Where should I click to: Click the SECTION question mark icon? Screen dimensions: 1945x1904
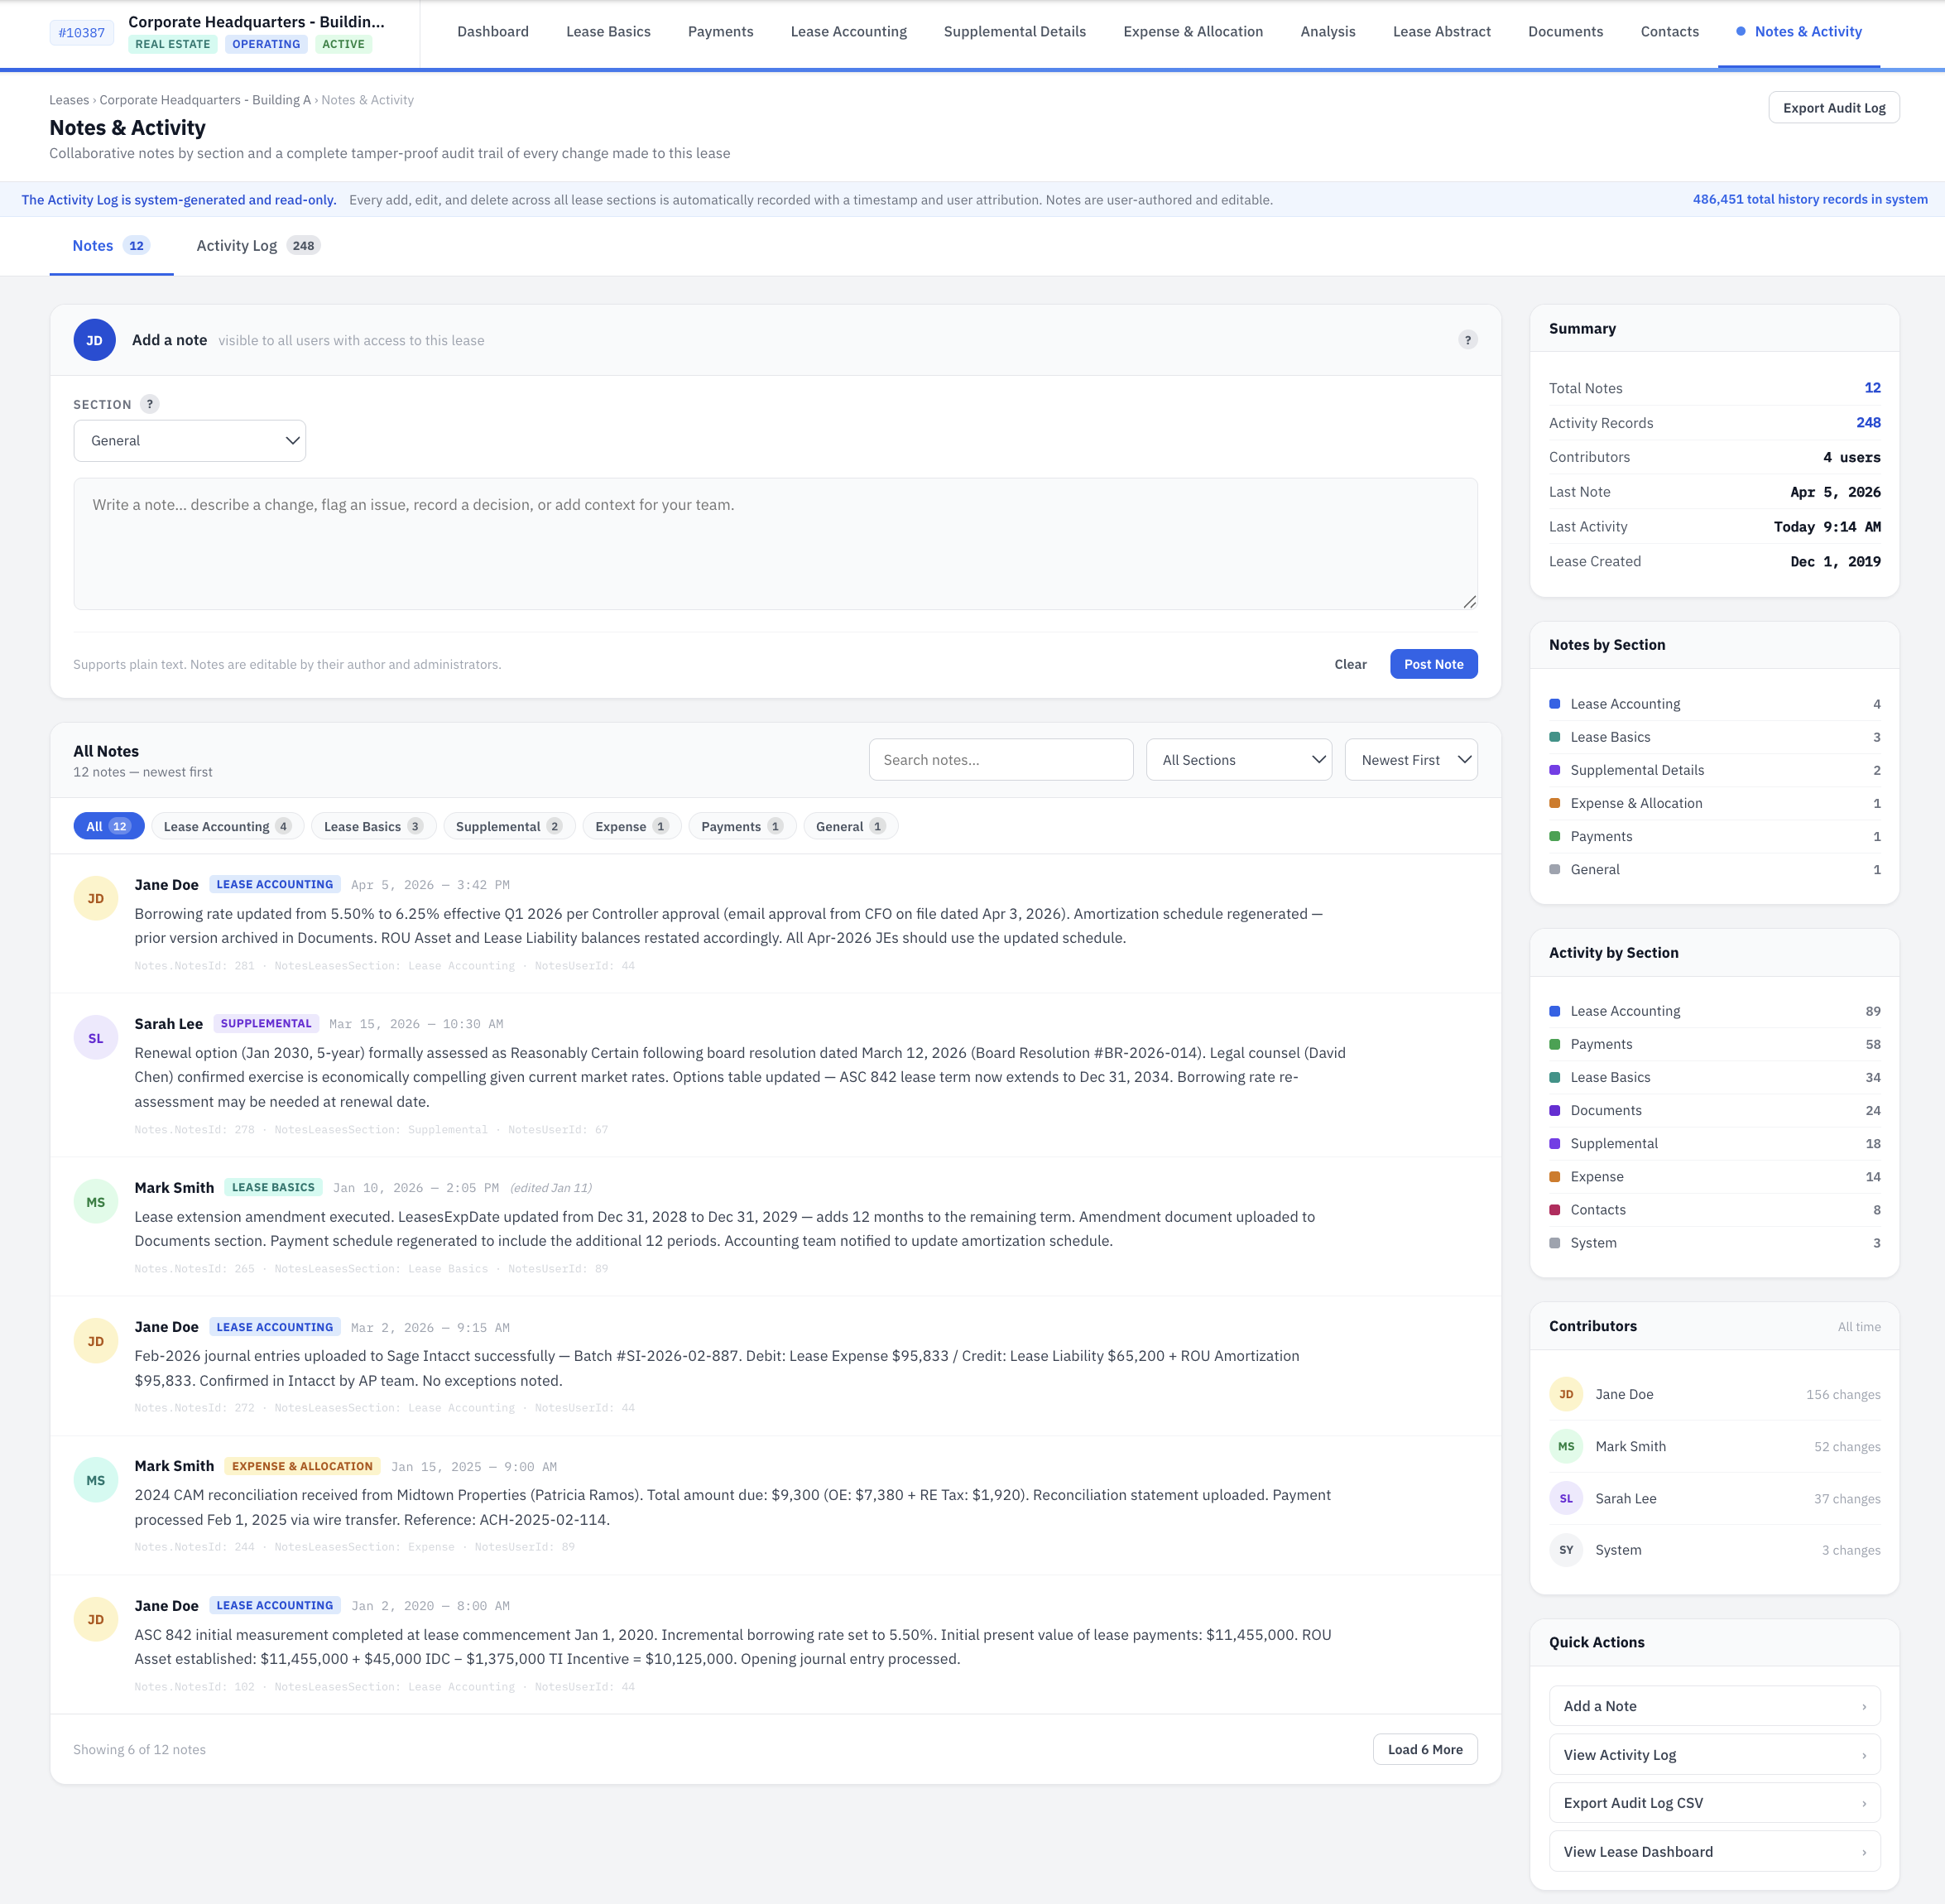(x=150, y=404)
